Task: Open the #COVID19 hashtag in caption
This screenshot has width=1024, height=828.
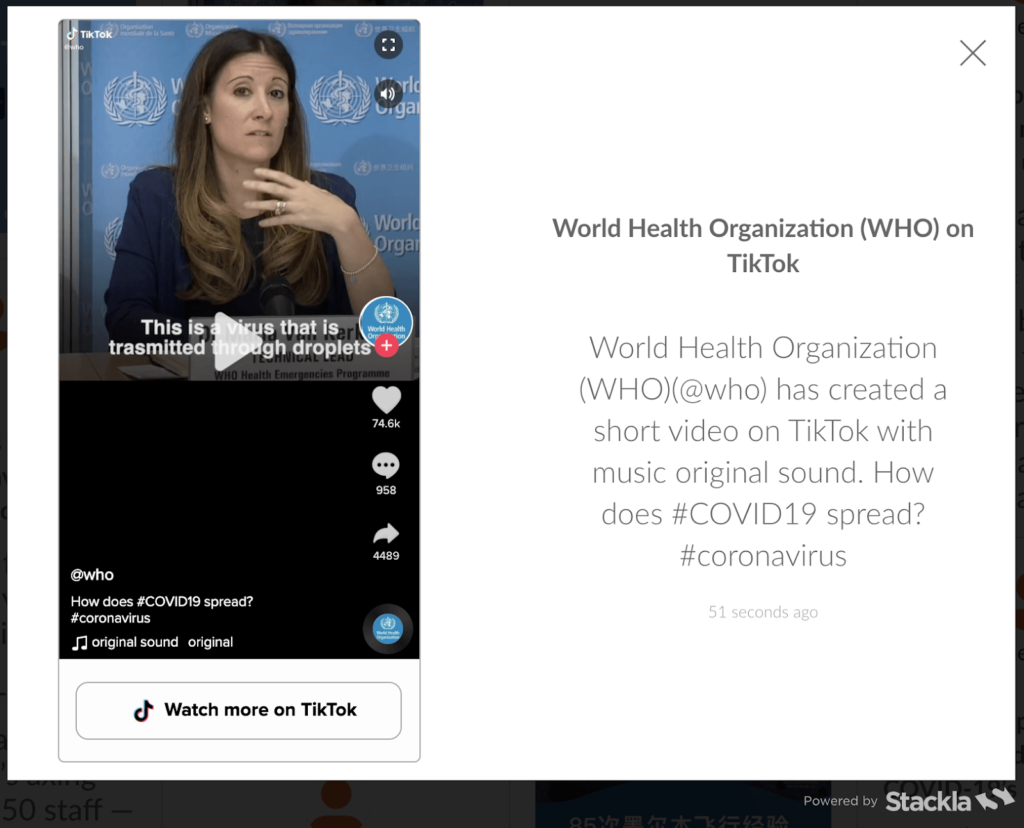Action: [168, 601]
